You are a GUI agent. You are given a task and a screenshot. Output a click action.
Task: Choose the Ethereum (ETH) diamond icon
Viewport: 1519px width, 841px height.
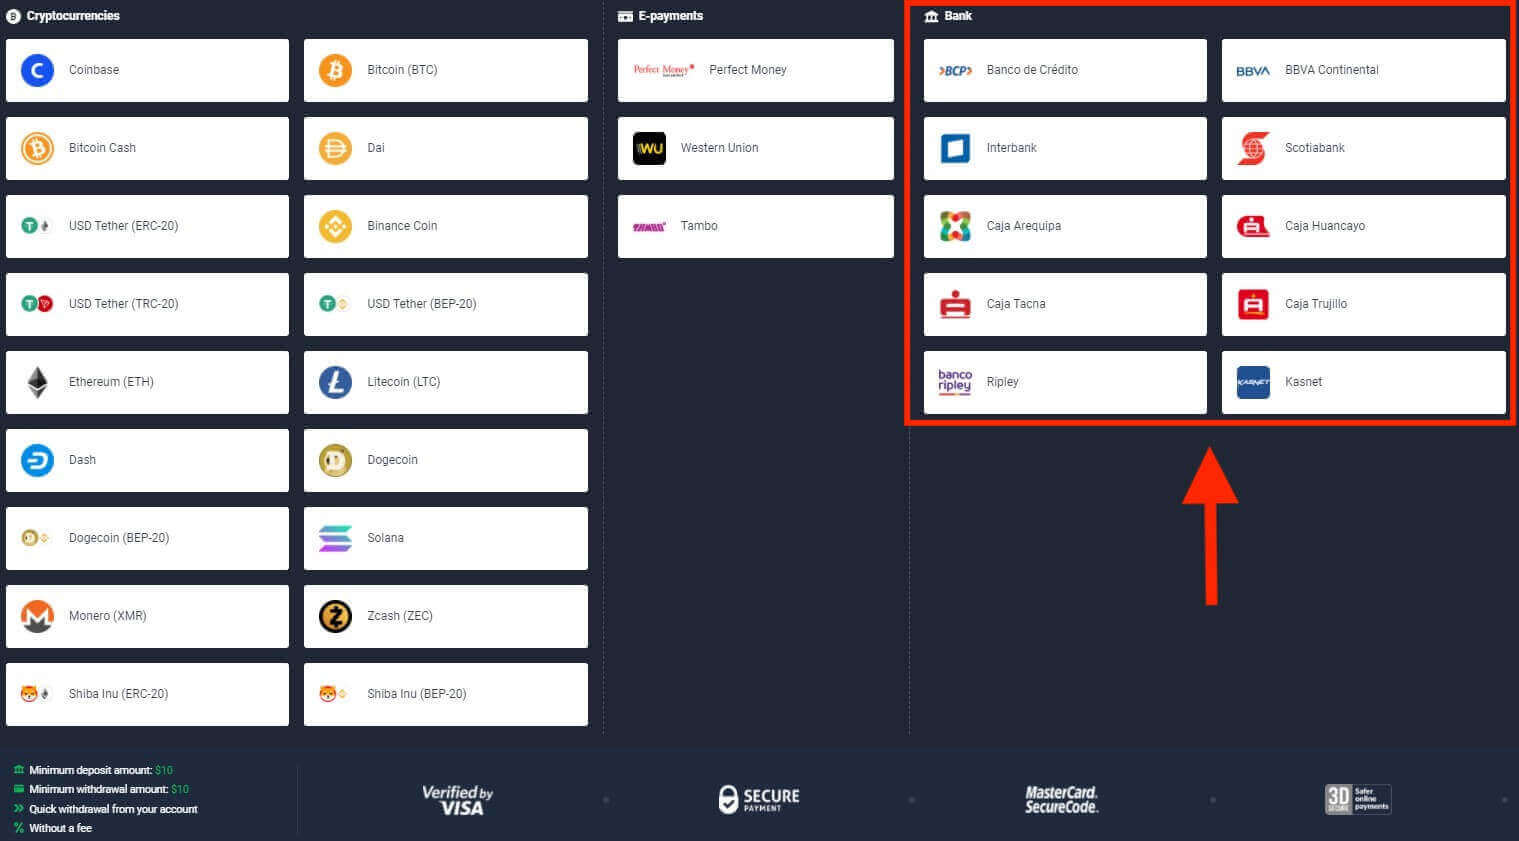tap(37, 382)
